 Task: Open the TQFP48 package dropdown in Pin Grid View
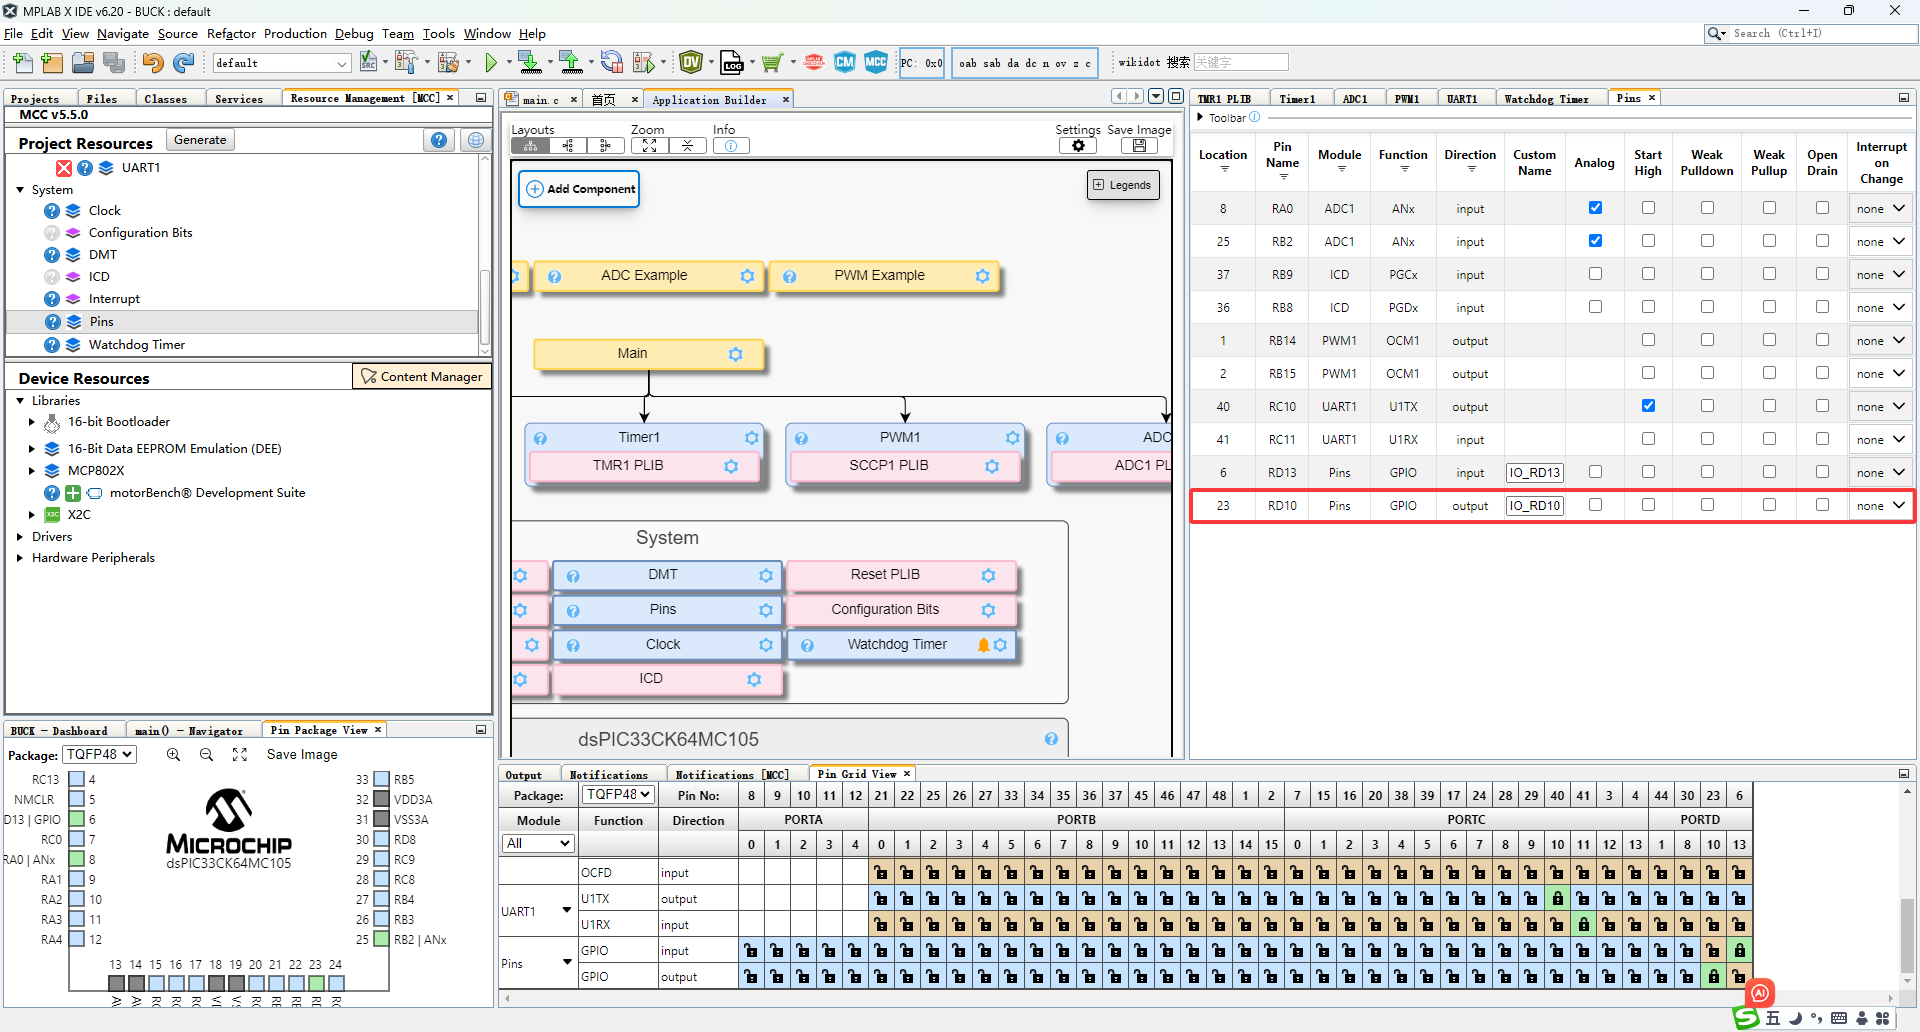(619, 795)
